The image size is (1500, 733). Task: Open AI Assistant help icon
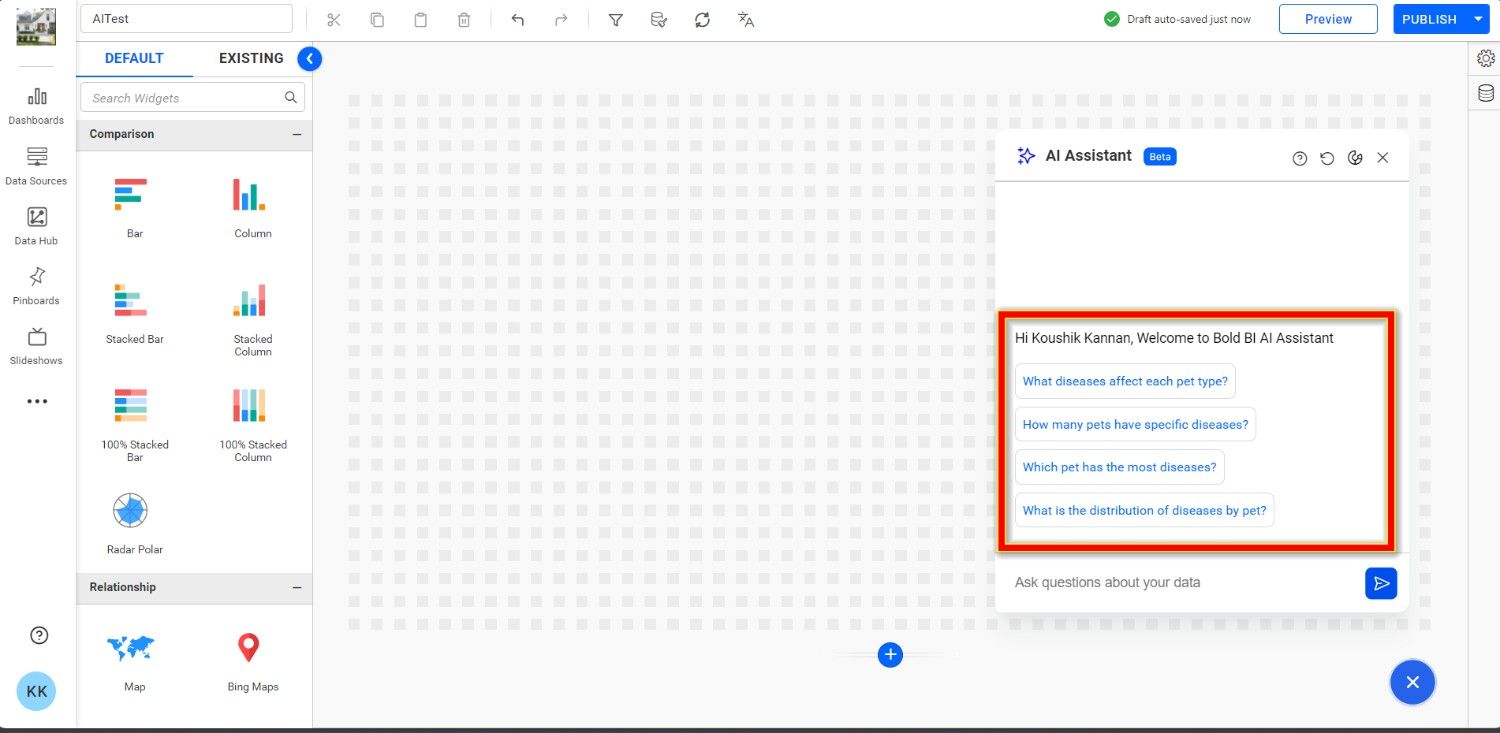click(x=1300, y=158)
